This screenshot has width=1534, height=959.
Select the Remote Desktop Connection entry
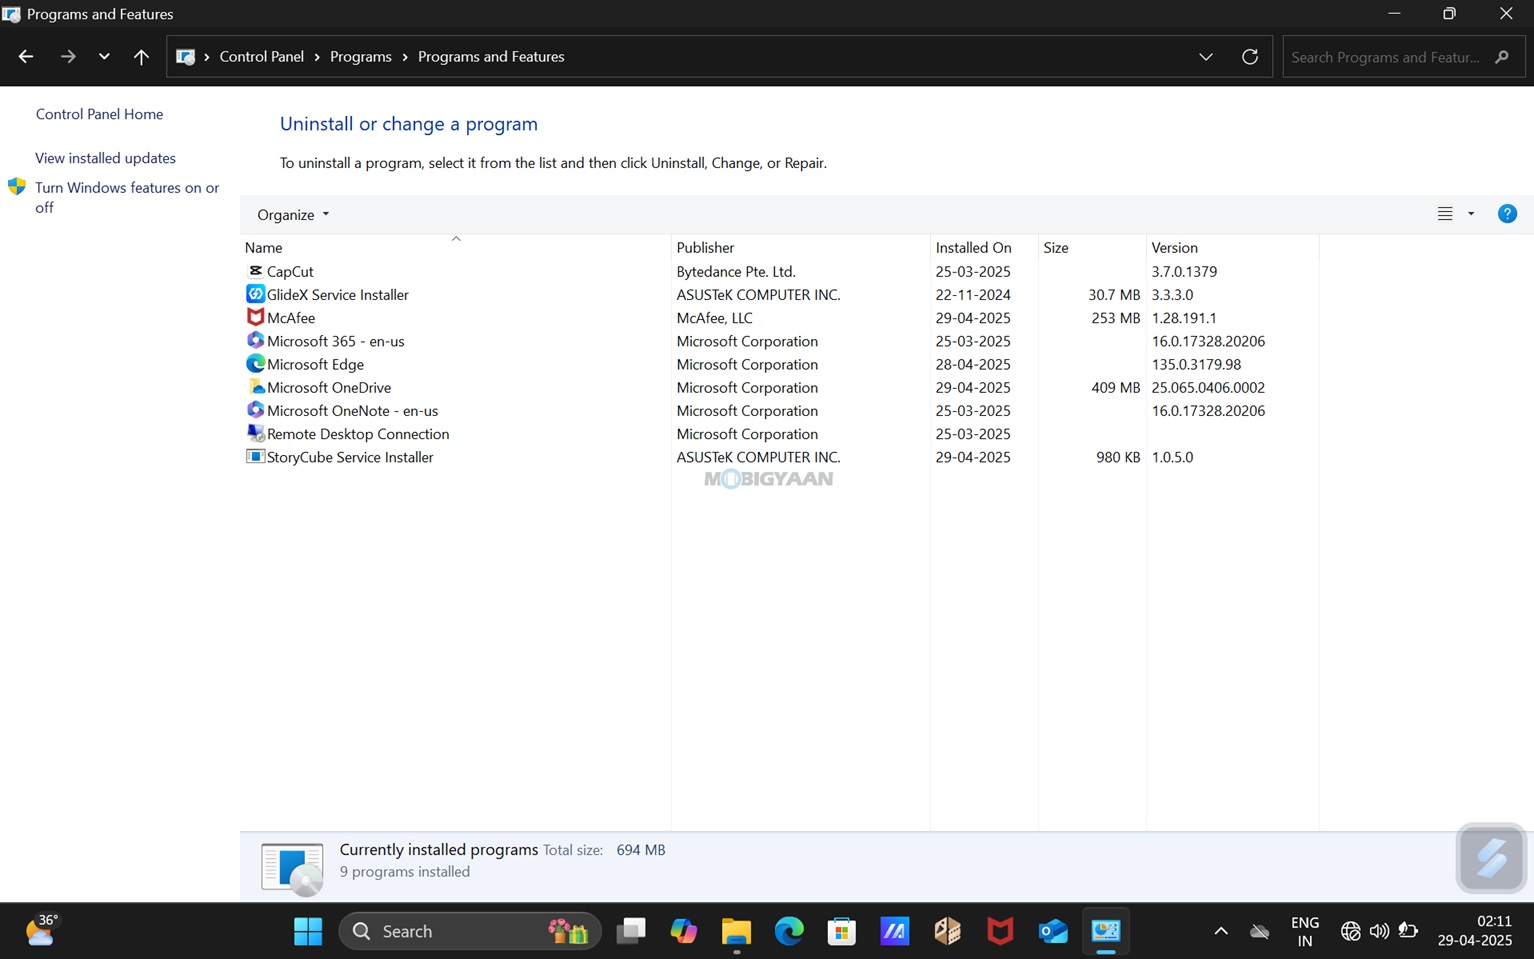pyautogui.click(x=358, y=434)
